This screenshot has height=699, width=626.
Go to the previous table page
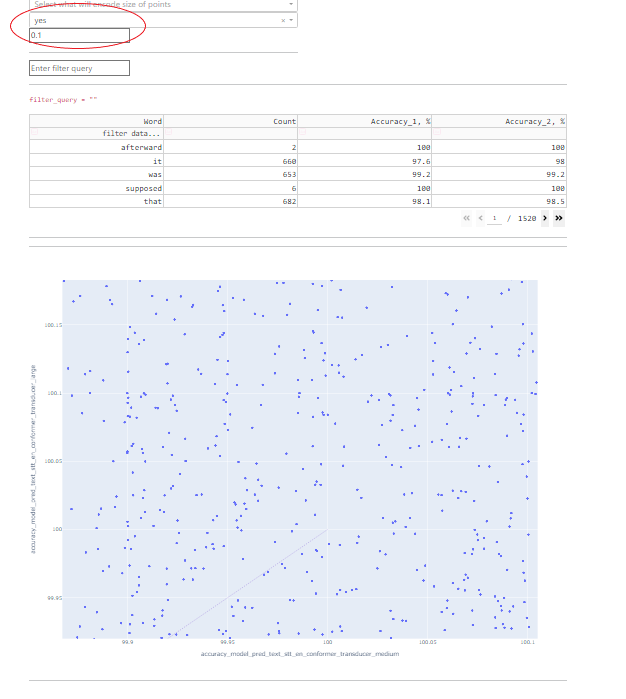click(480, 218)
